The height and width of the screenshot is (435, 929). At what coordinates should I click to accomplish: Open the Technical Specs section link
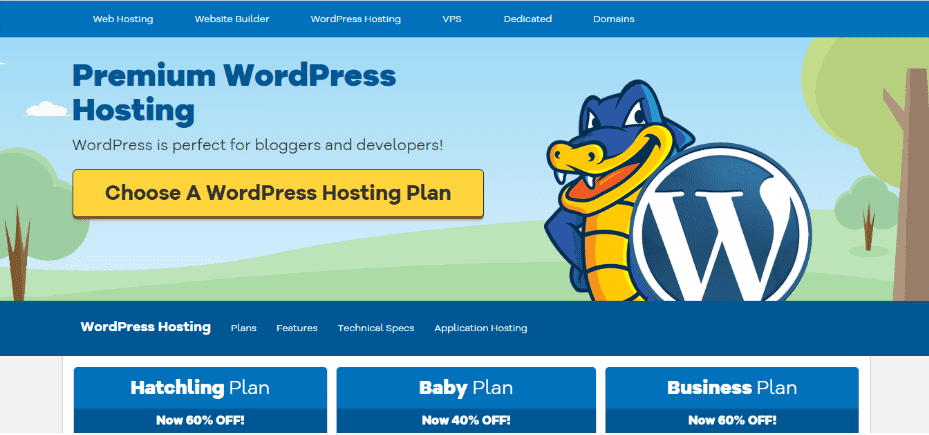pyautogui.click(x=376, y=328)
